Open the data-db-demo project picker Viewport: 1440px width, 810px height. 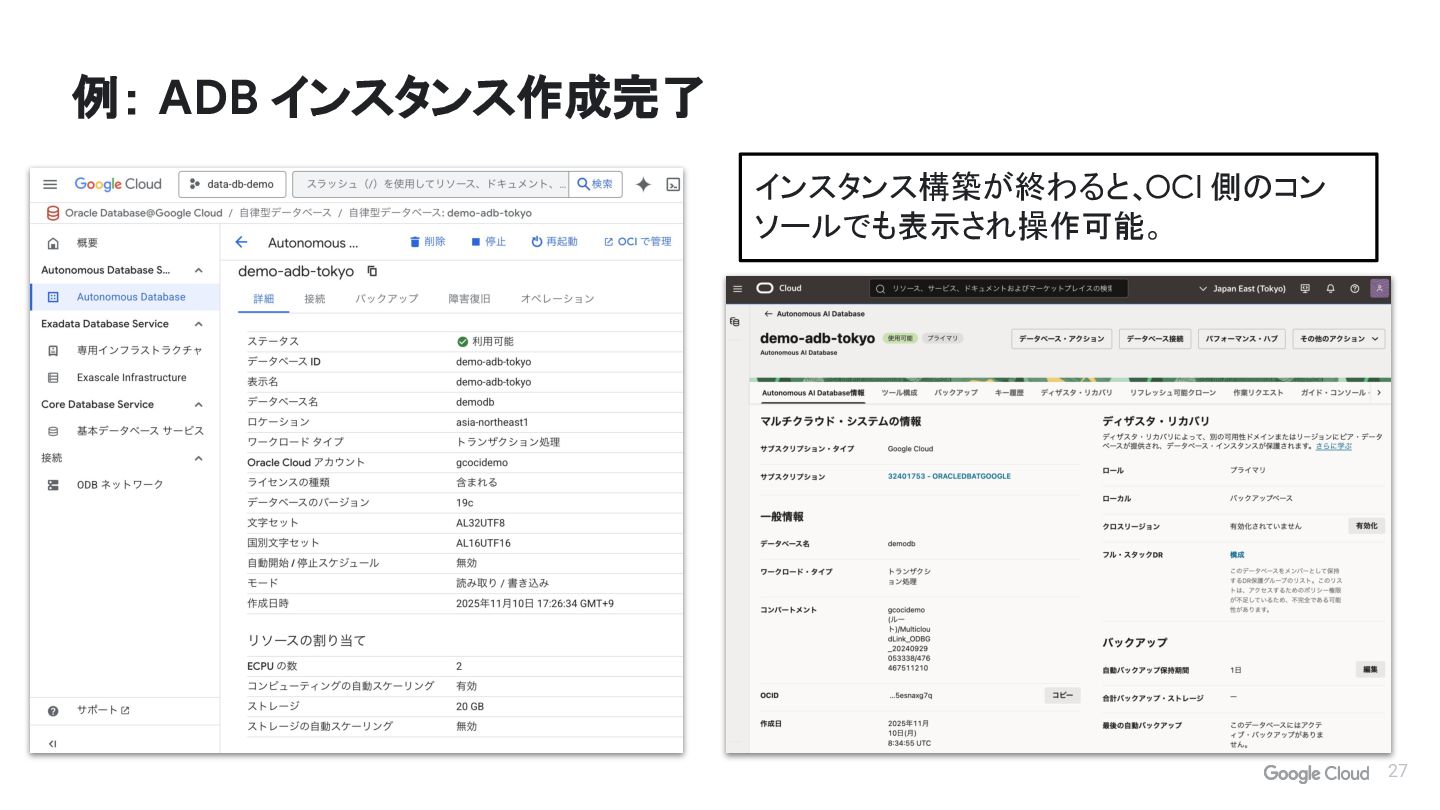point(232,184)
